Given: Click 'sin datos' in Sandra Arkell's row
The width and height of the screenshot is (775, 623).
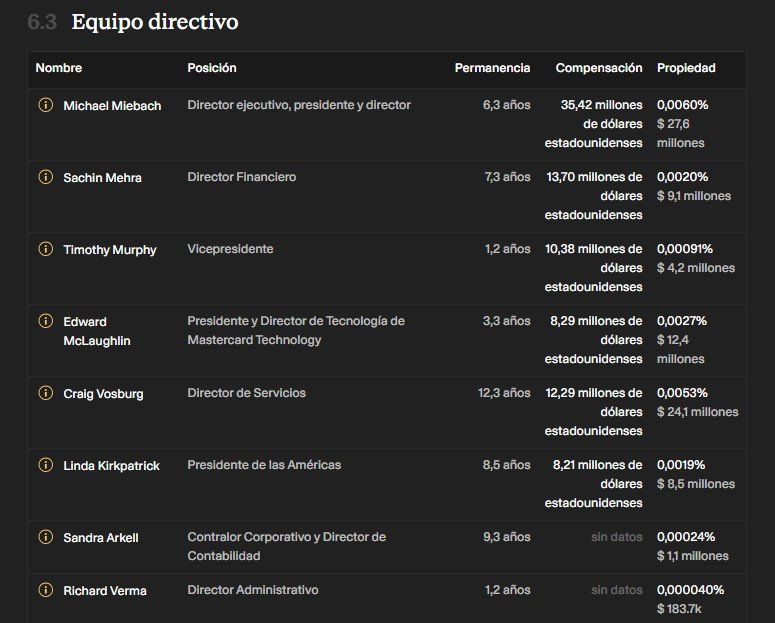Looking at the screenshot, I should click(617, 537).
